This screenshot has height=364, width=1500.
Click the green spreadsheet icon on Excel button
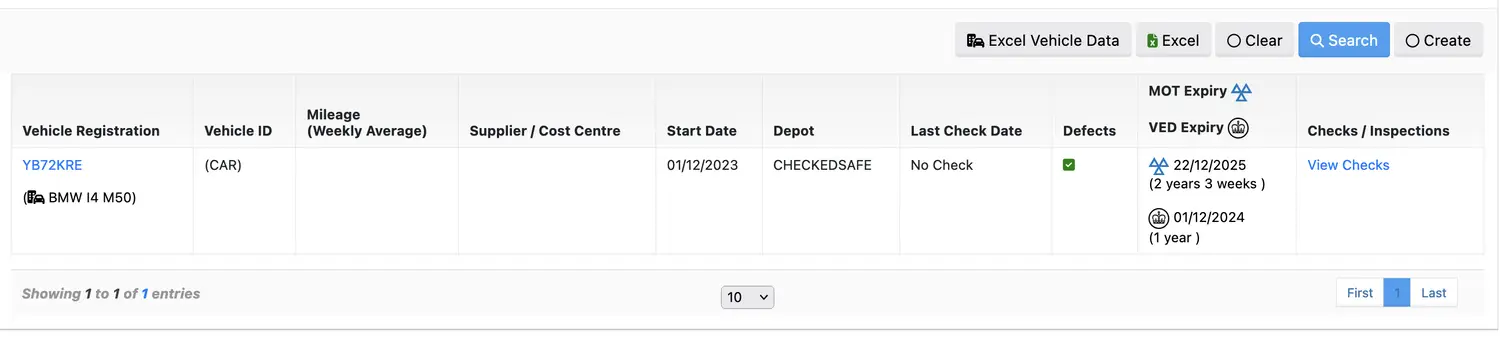click(1152, 41)
